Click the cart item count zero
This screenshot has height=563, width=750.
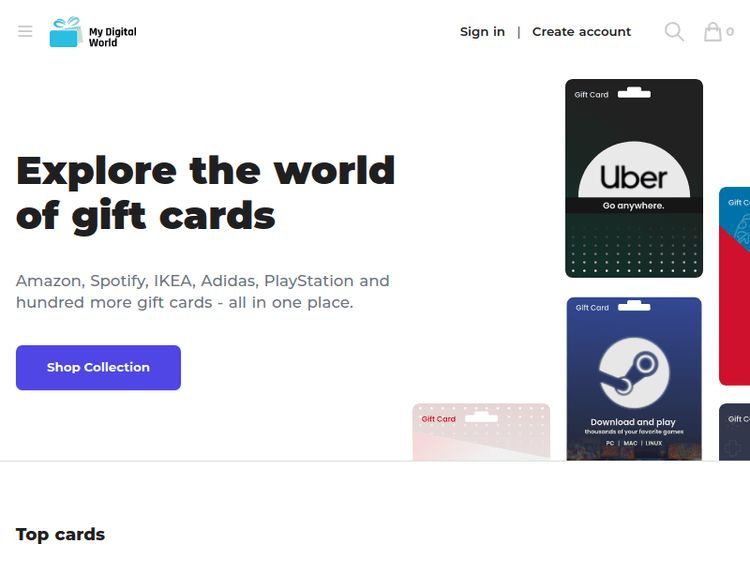730,32
